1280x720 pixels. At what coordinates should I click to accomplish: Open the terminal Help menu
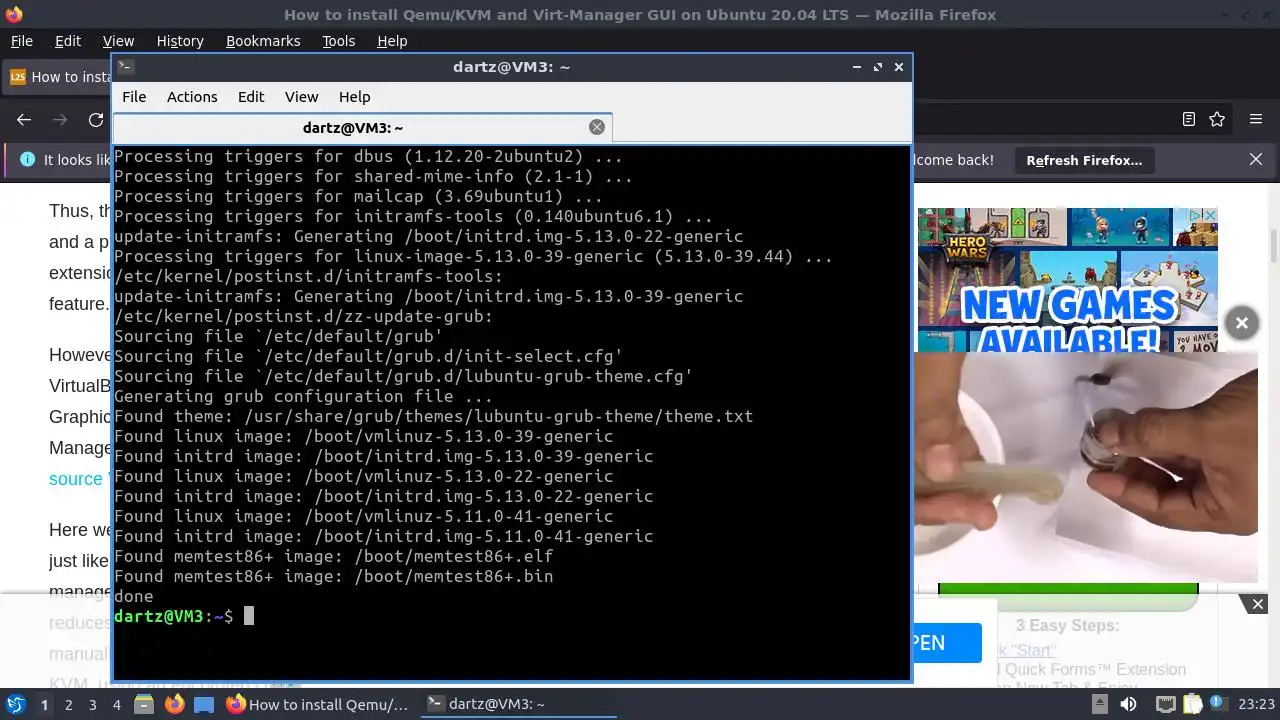(354, 97)
